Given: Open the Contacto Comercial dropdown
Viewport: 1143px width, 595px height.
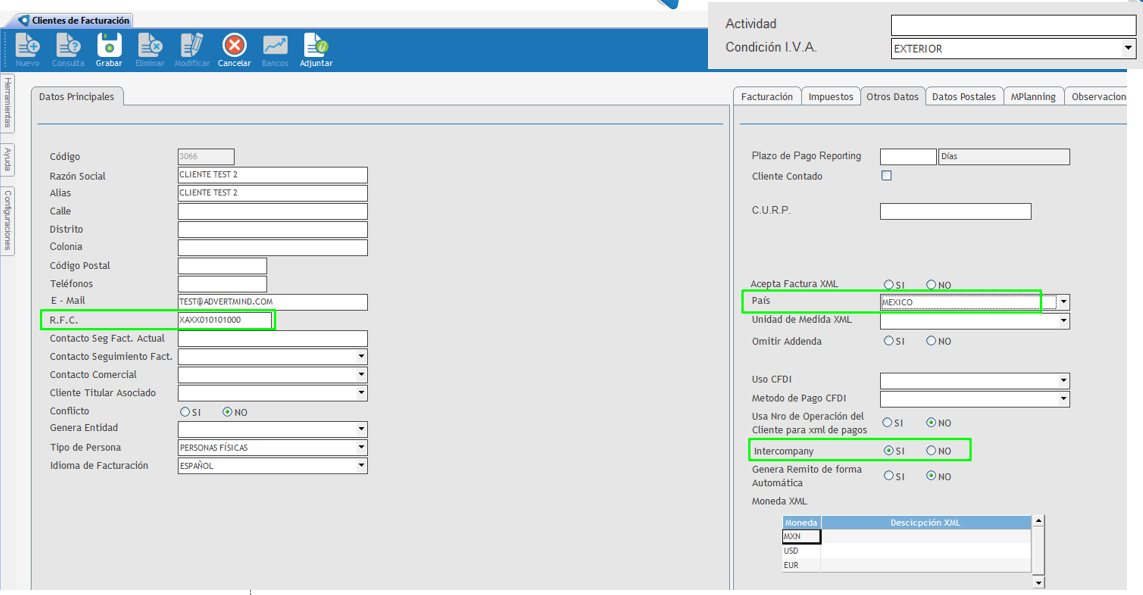Looking at the screenshot, I should click(x=361, y=375).
